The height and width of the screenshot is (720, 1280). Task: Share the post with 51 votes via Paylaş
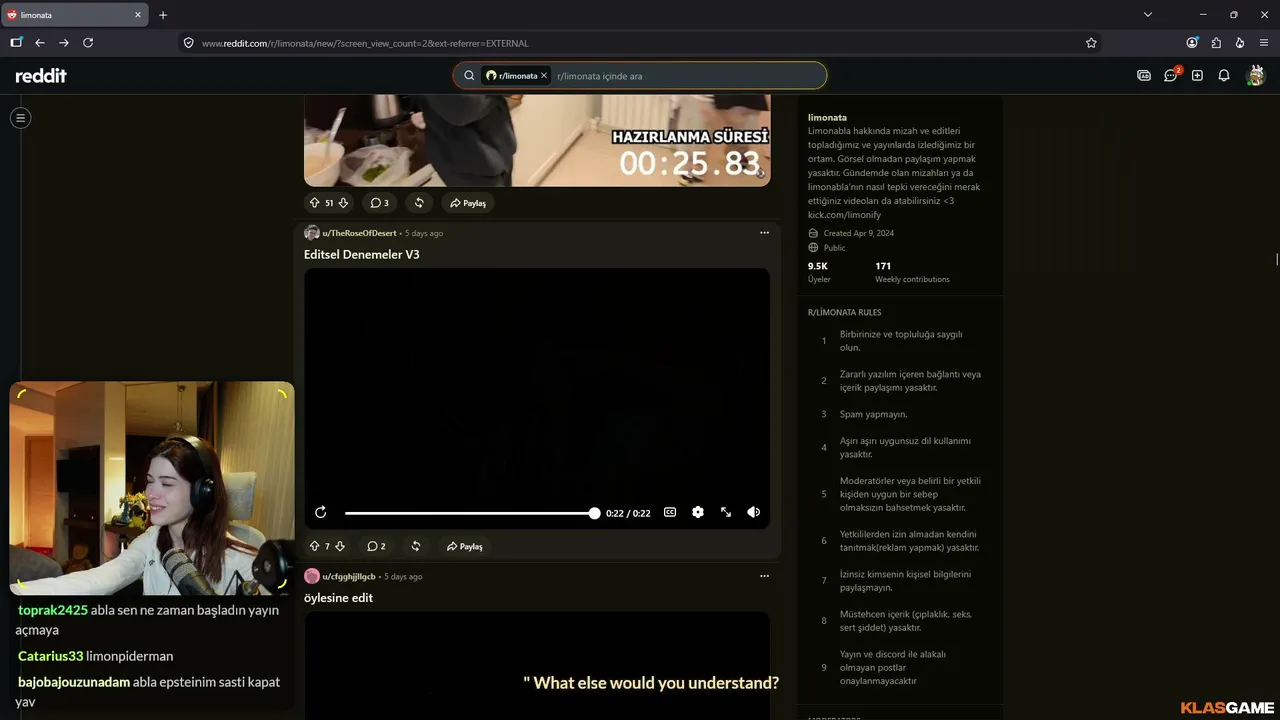click(x=467, y=203)
